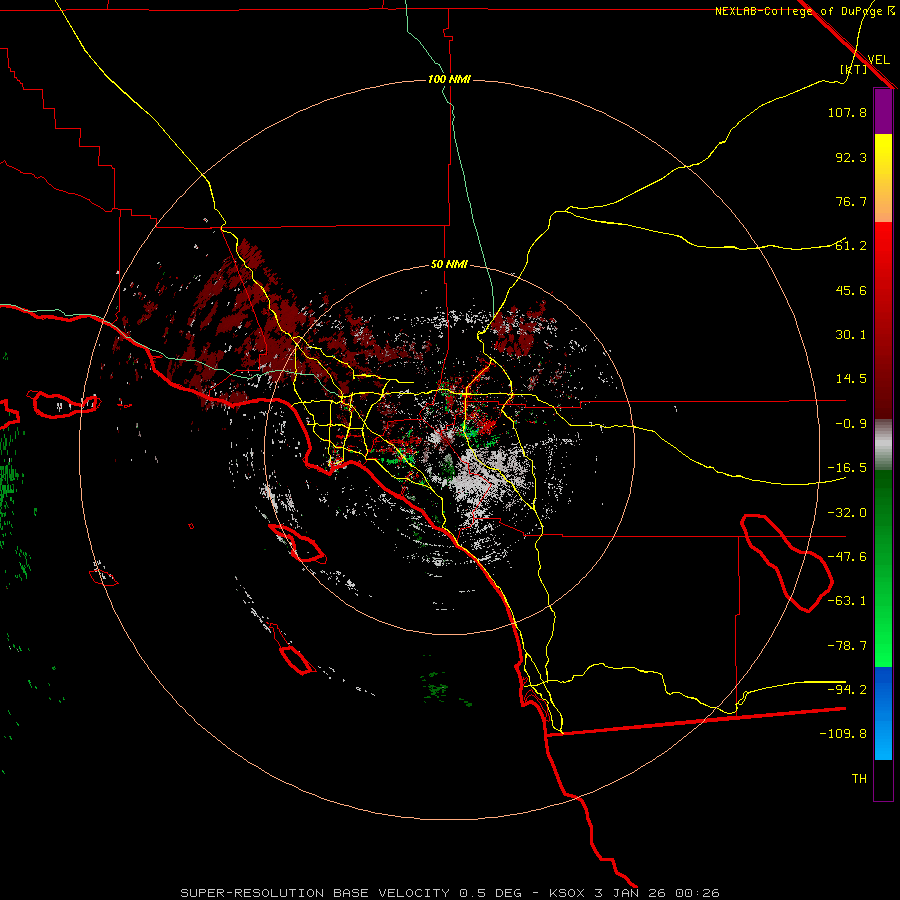Pick the blue segment of the color bar
This screenshot has width=900, height=900.
click(x=883, y=713)
